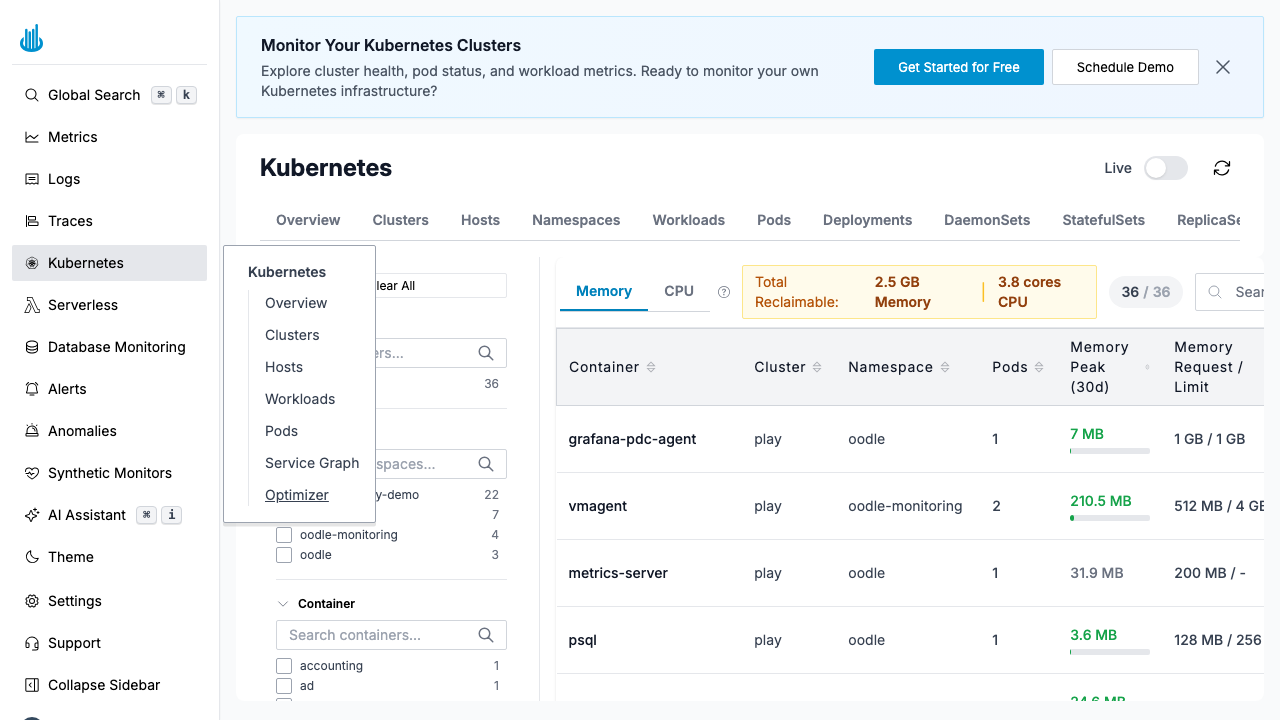This screenshot has width=1280, height=720.
Task: Switch to the CPU tab
Action: 679,291
